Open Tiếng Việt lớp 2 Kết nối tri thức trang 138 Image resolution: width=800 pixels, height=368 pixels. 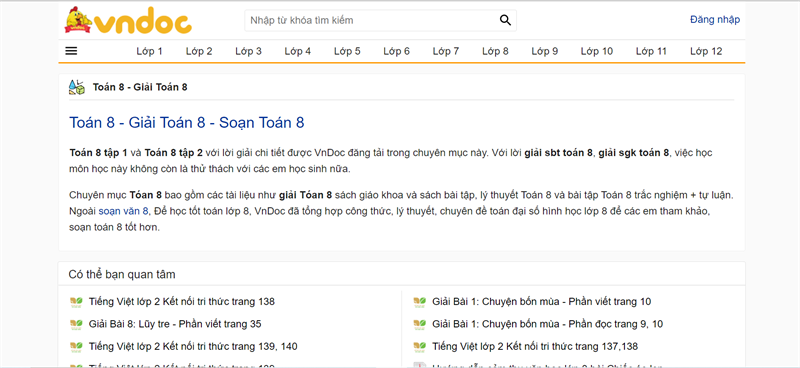coord(182,302)
